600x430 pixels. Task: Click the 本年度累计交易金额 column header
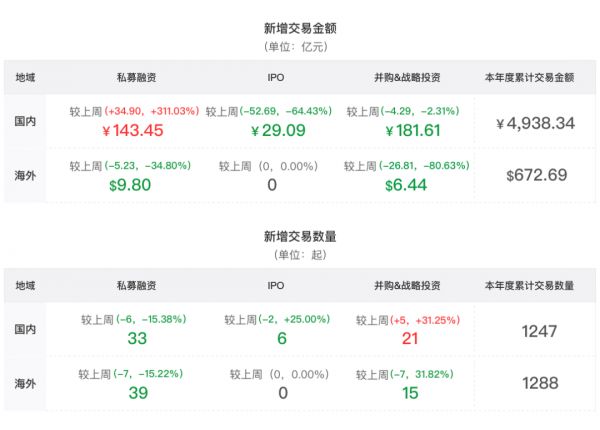[536, 77]
